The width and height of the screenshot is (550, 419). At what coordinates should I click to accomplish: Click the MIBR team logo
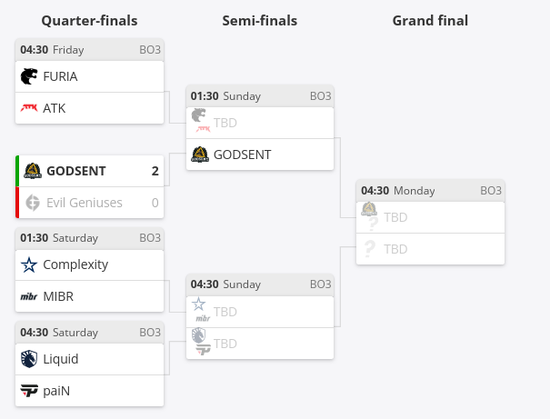[x=29, y=297]
